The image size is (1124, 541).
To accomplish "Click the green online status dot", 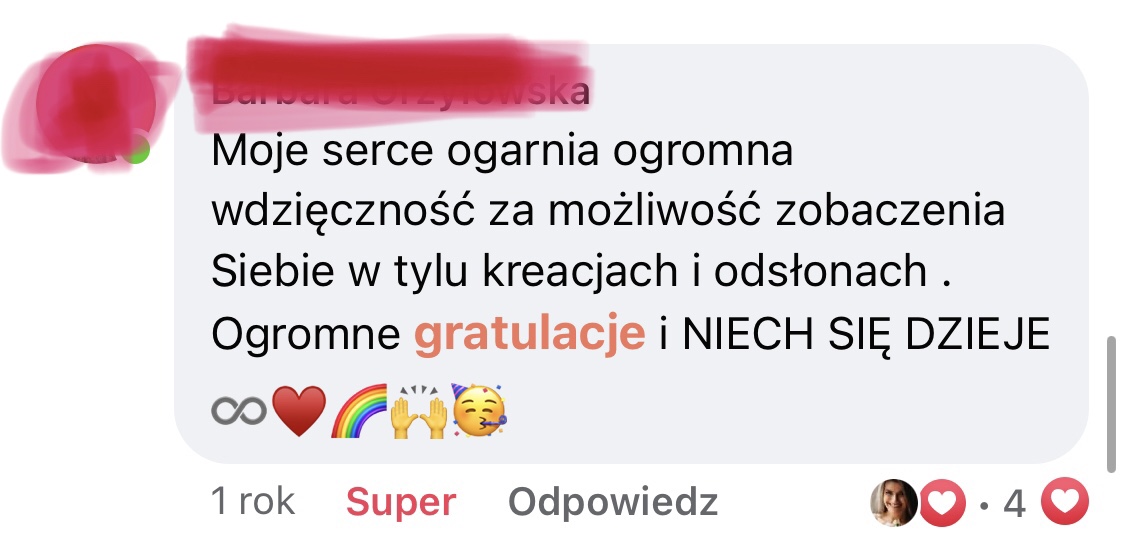I will pyautogui.click(x=136, y=150).
